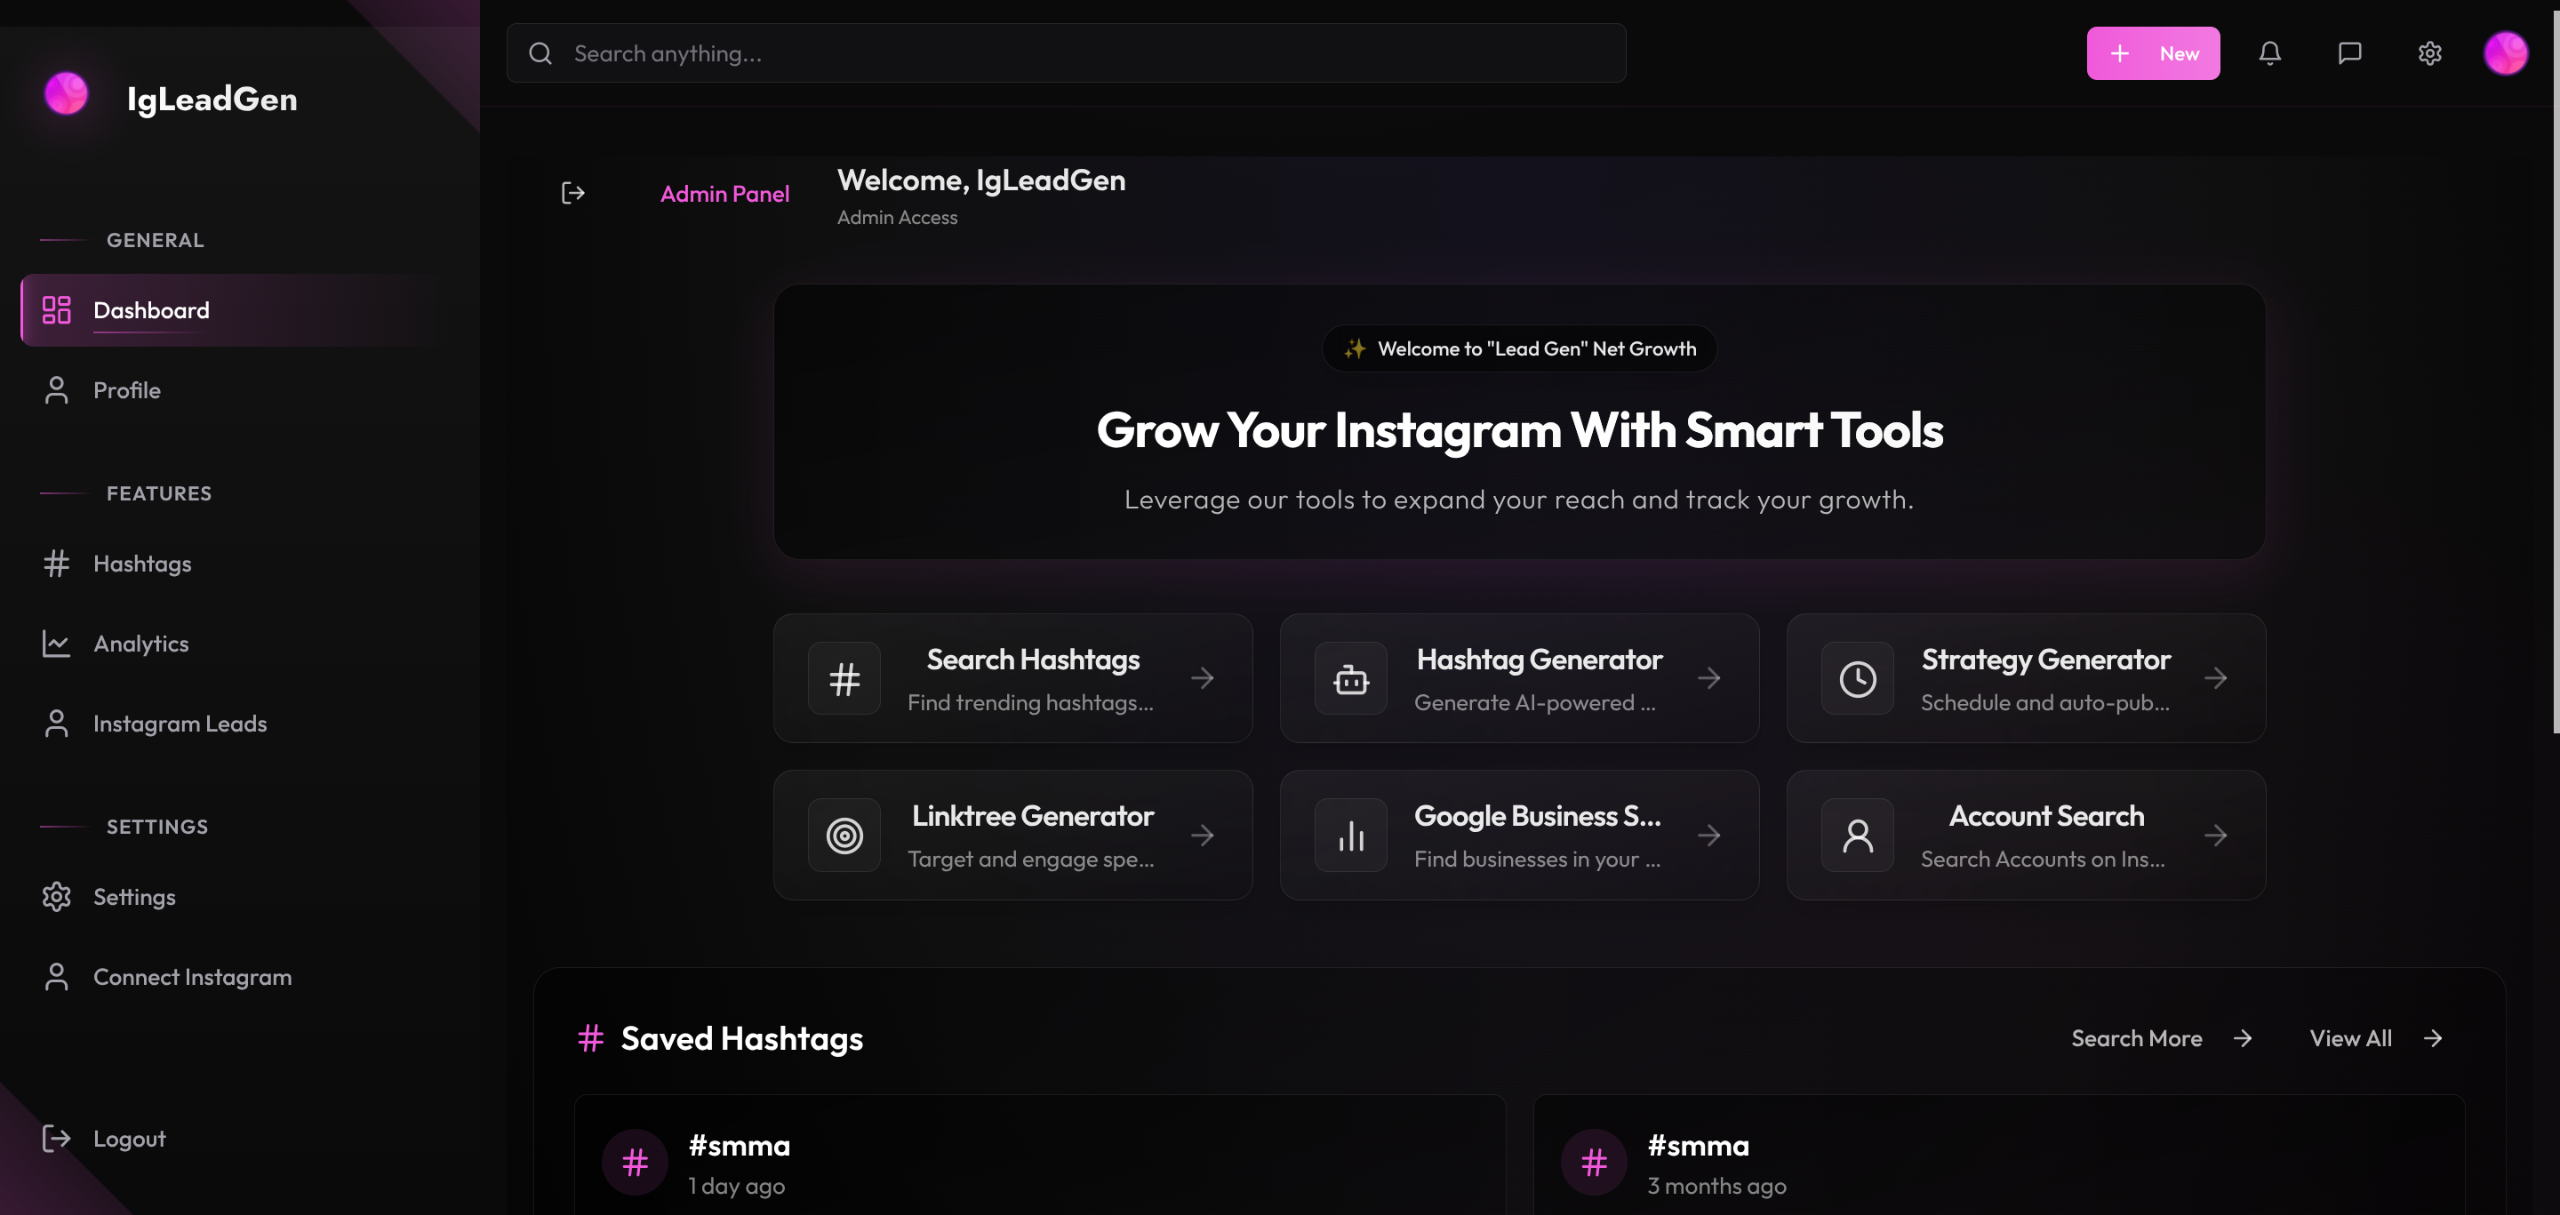Click the Google Business bar chart icon

1350,835
